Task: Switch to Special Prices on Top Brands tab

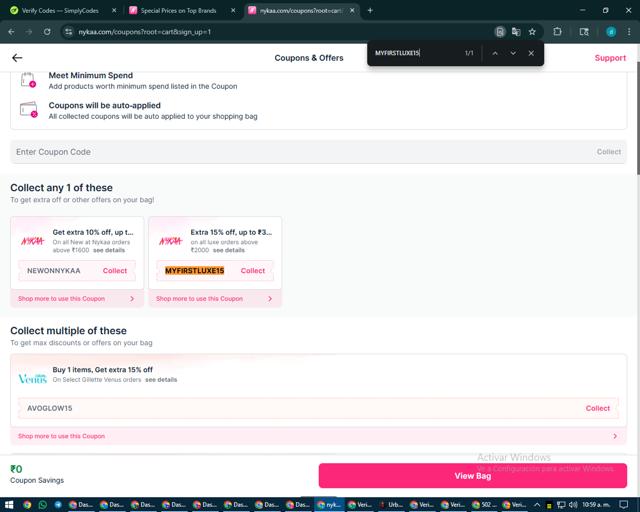Action: 178,11
